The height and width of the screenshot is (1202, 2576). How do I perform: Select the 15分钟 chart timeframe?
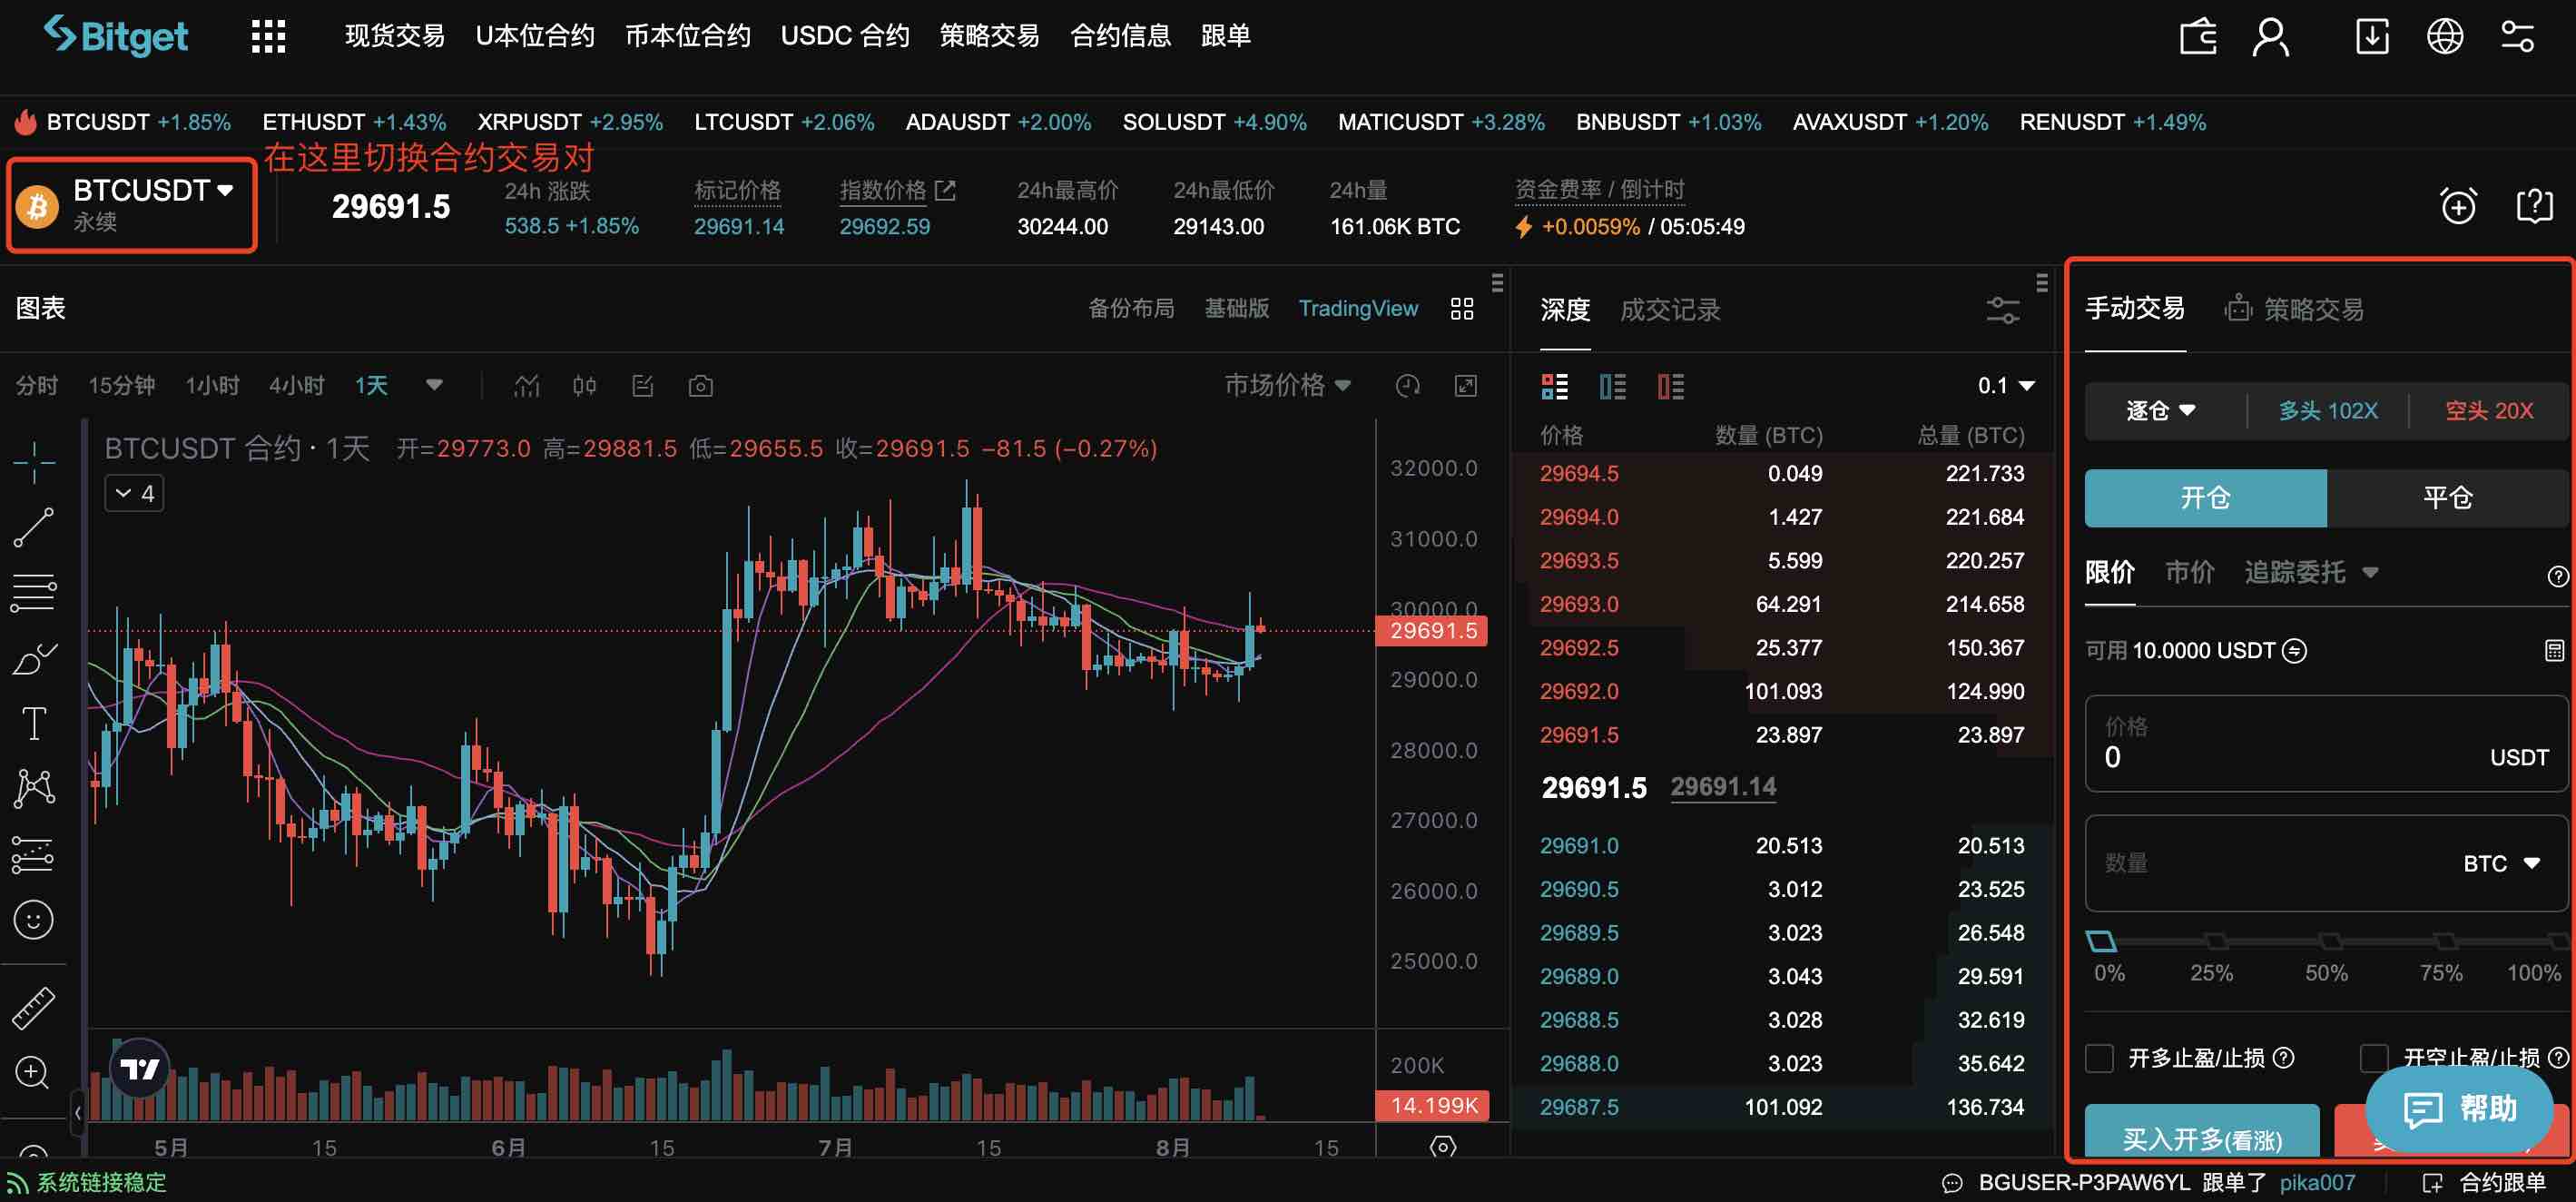[121, 386]
